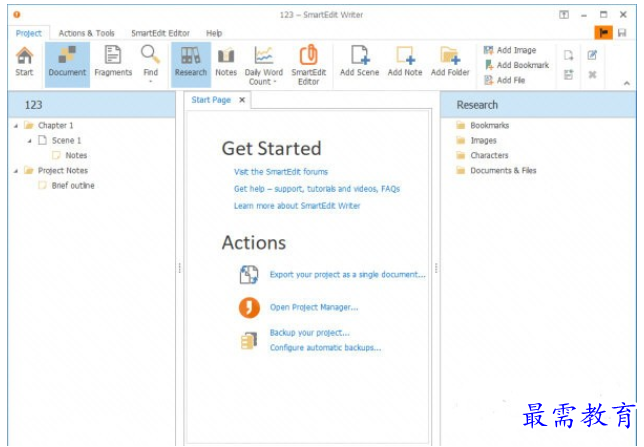644x447 pixels.
Task: Click the edit pencil icon in ribbon
Action: [x=592, y=55]
